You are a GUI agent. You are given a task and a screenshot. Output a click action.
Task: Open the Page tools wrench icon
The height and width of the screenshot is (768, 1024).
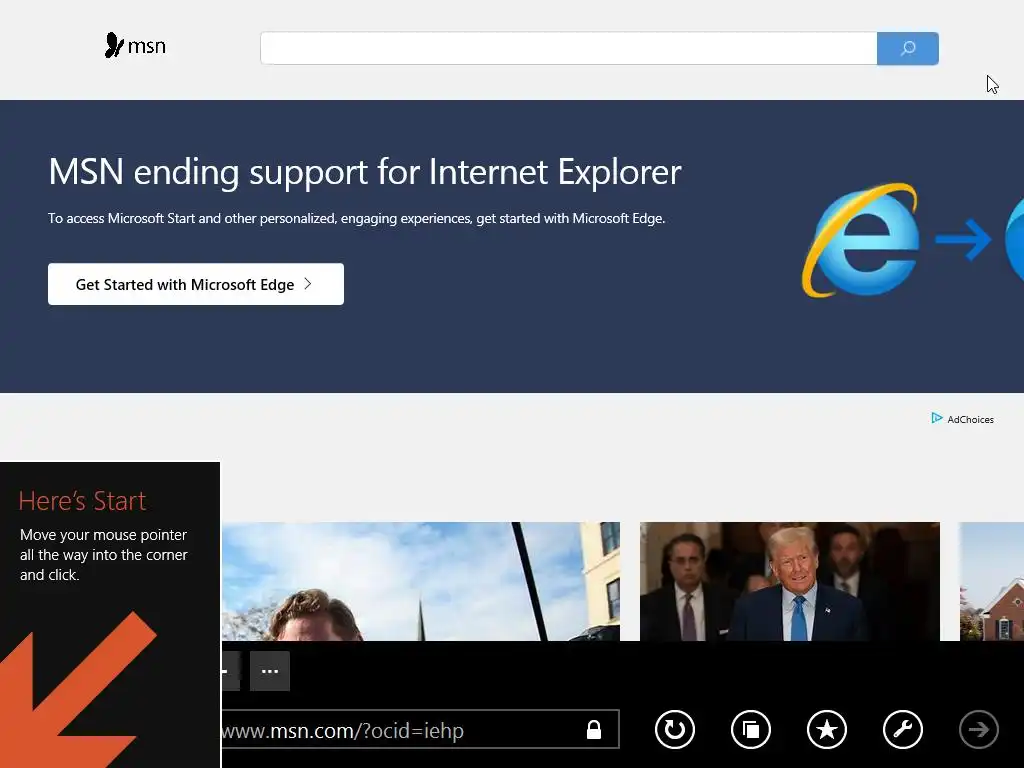[903, 729]
